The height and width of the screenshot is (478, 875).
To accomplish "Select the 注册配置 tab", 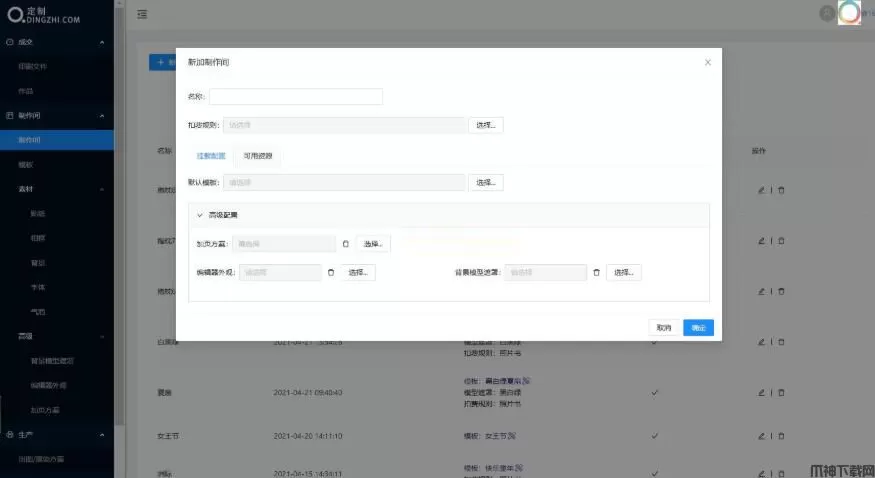I will click(x=211, y=157).
